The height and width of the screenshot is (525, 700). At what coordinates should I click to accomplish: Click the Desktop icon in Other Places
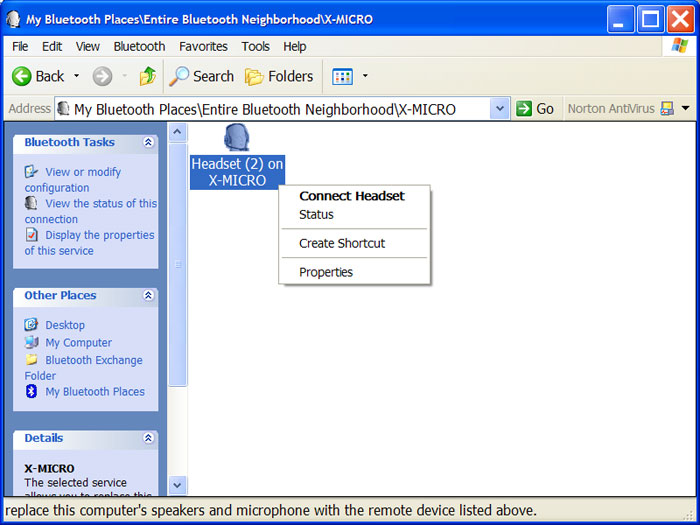coord(31,325)
